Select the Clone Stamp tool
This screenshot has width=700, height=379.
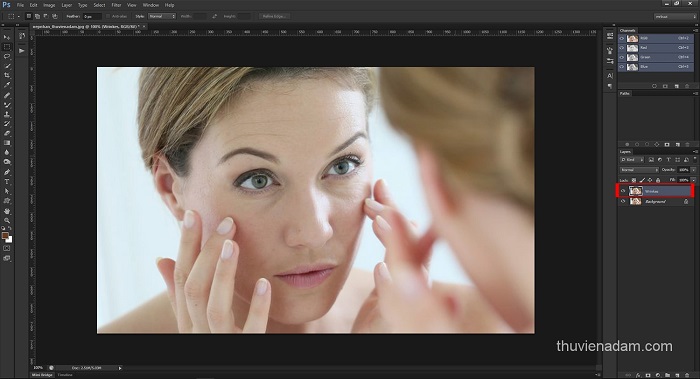click(x=7, y=114)
